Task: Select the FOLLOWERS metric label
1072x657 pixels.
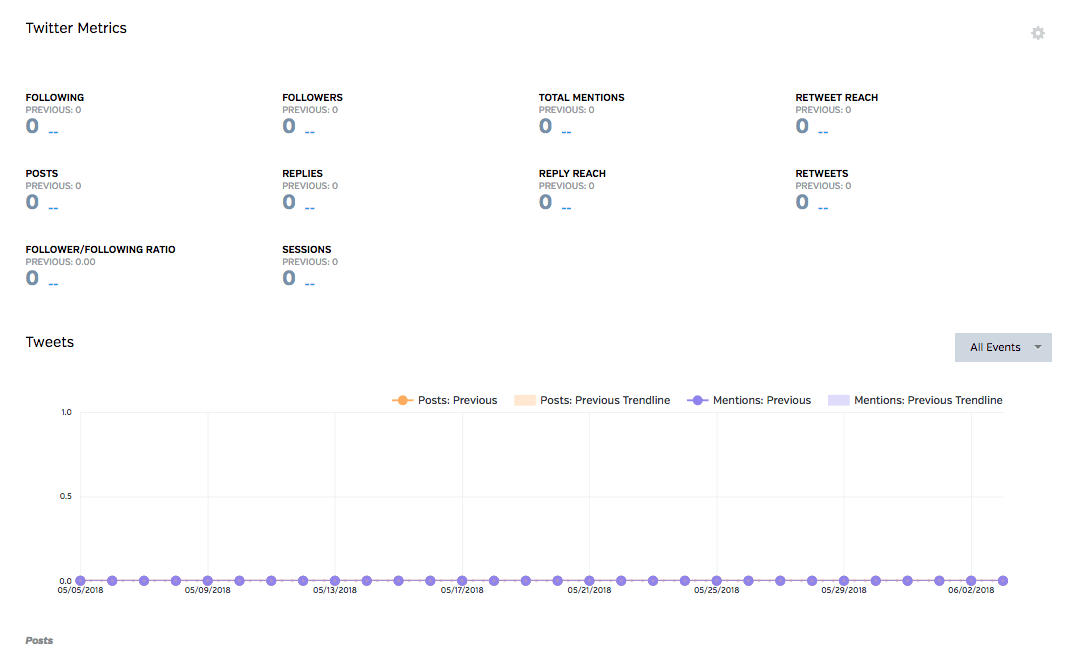Action: click(312, 97)
